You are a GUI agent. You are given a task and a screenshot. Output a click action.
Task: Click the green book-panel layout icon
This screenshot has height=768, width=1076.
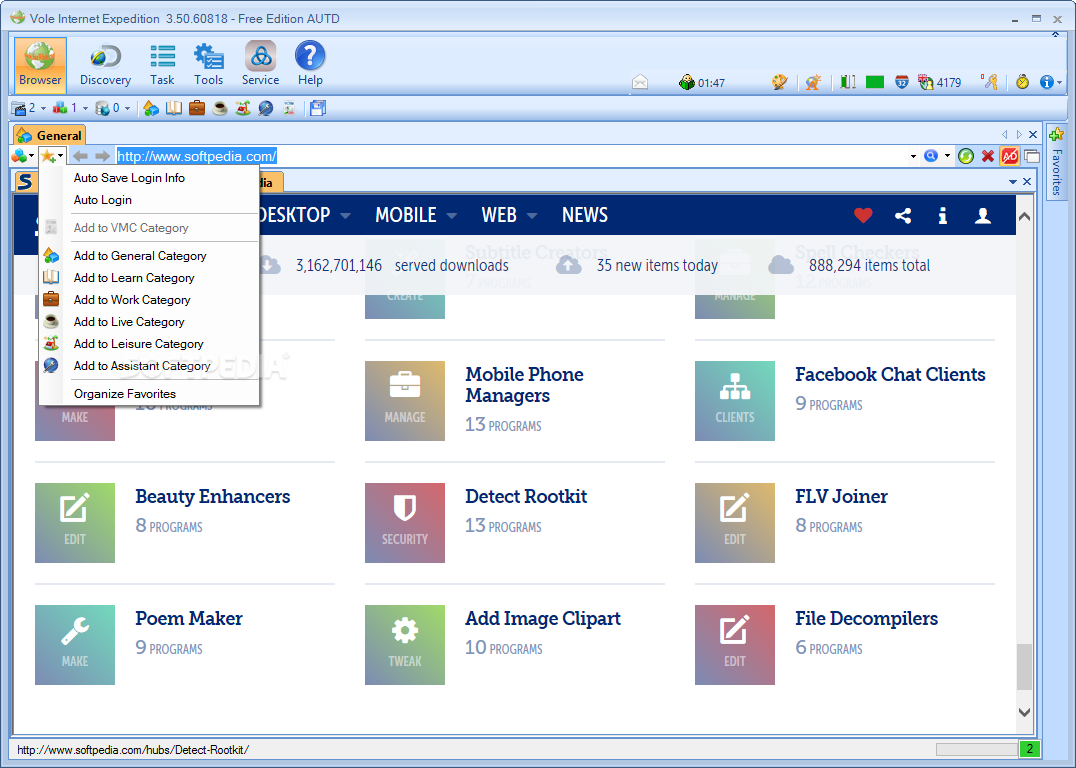click(x=848, y=82)
